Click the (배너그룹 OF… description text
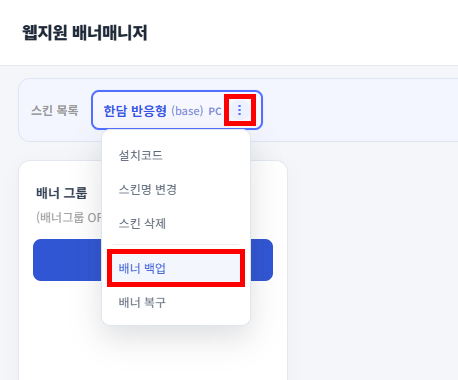The width and height of the screenshot is (458, 380). [69, 217]
